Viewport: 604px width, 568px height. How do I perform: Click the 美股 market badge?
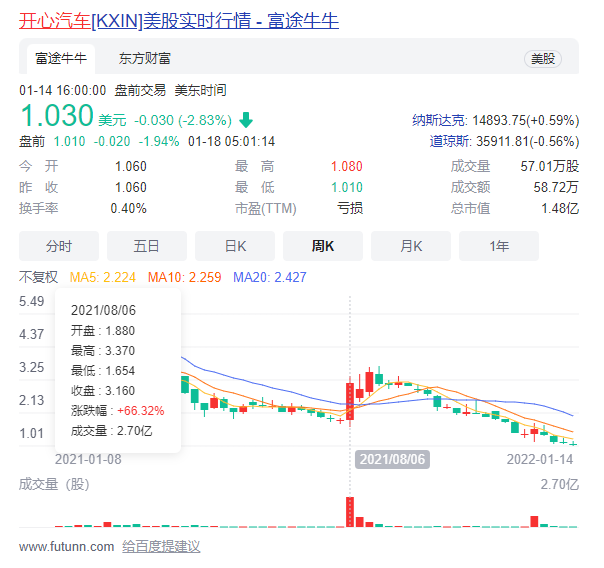click(x=543, y=59)
